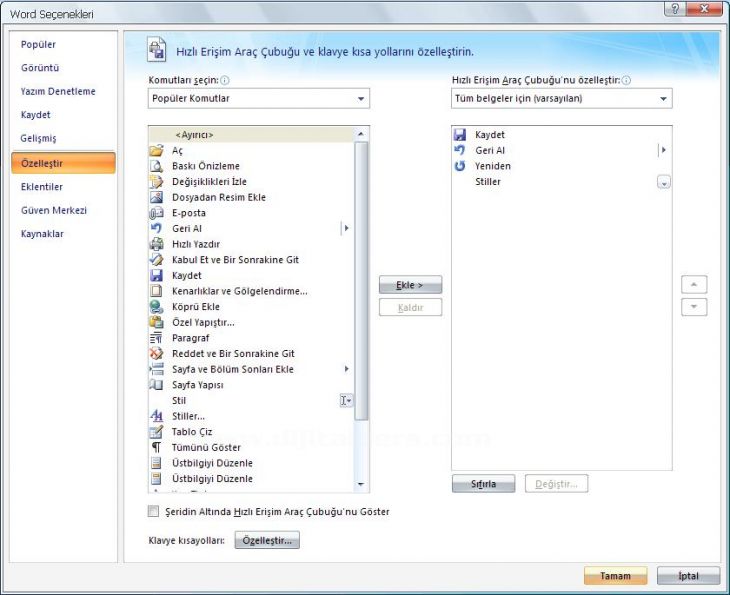Click the Kenarlıklar ve Gölgelendirme icon
730x595 pixels.
pos(156,291)
